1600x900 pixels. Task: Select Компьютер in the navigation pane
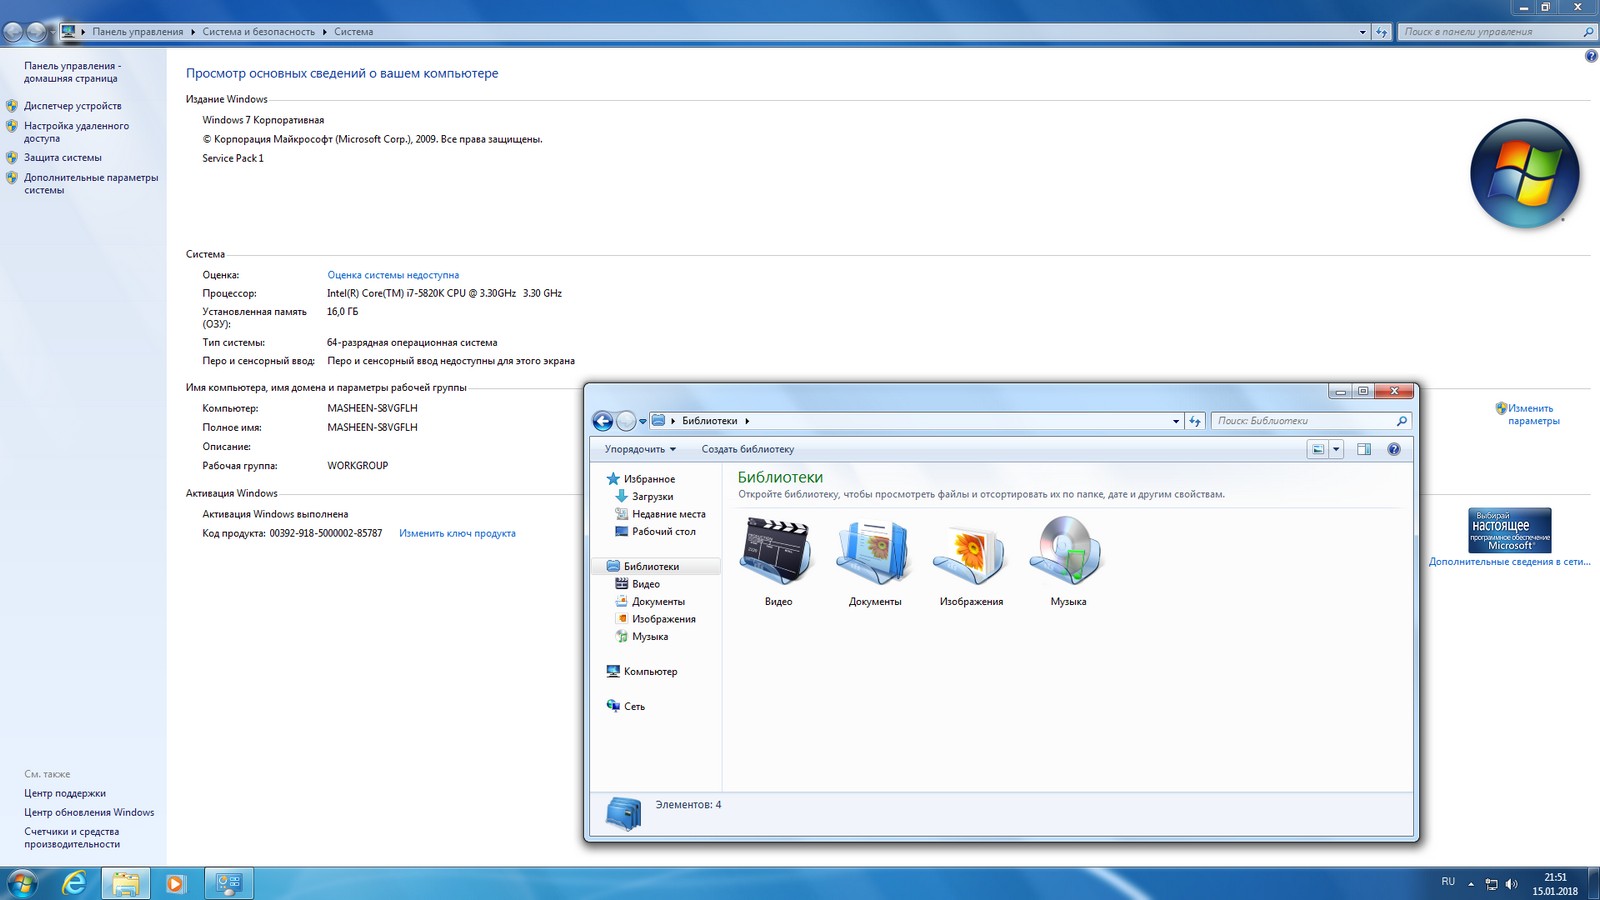(x=650, y=671)
